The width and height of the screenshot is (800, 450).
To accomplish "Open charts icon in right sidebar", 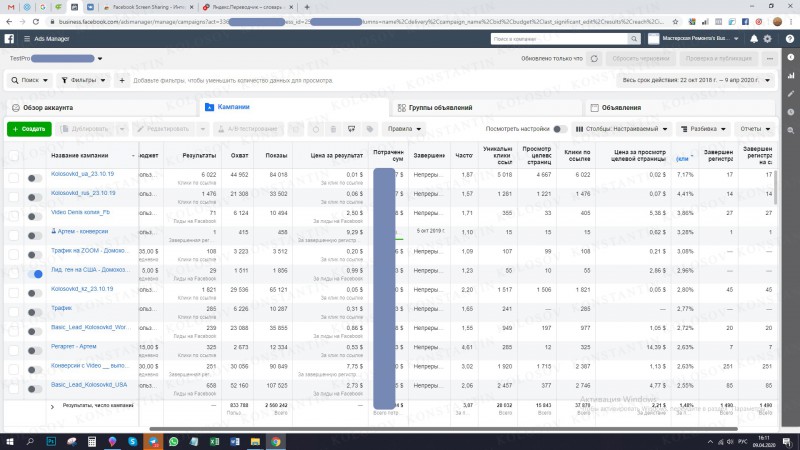I will tap(791, 76).
